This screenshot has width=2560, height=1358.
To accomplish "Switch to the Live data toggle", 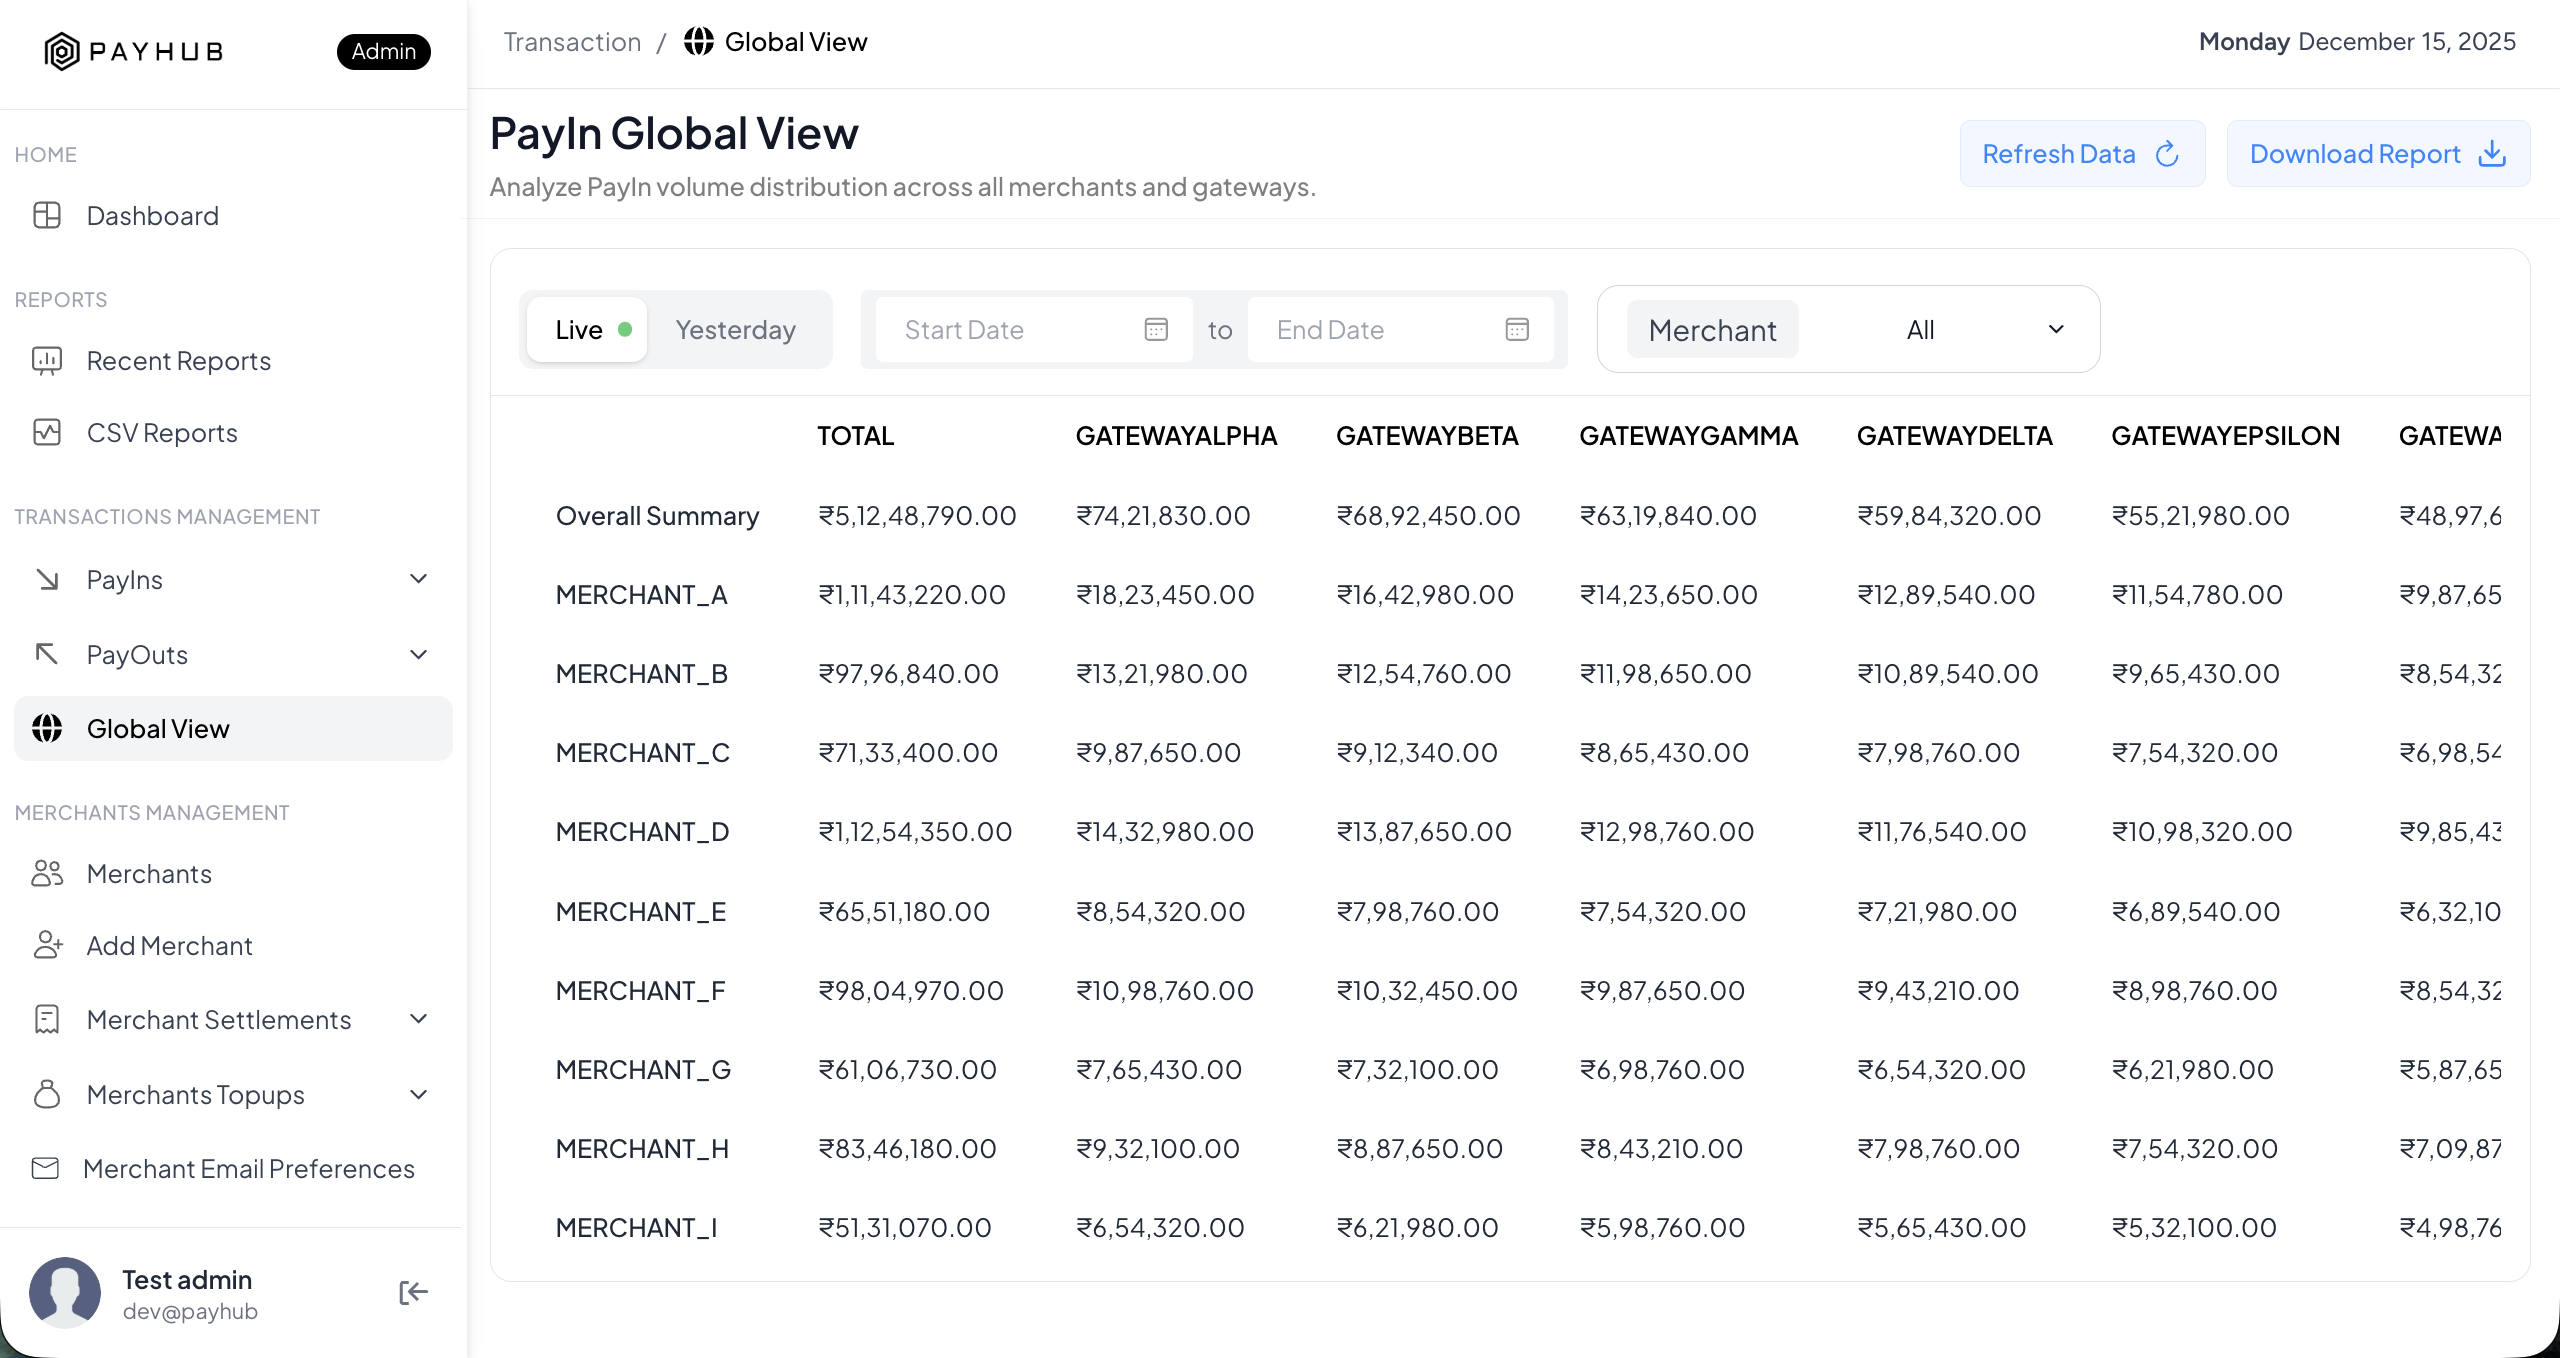I will (x=588, y=330).
